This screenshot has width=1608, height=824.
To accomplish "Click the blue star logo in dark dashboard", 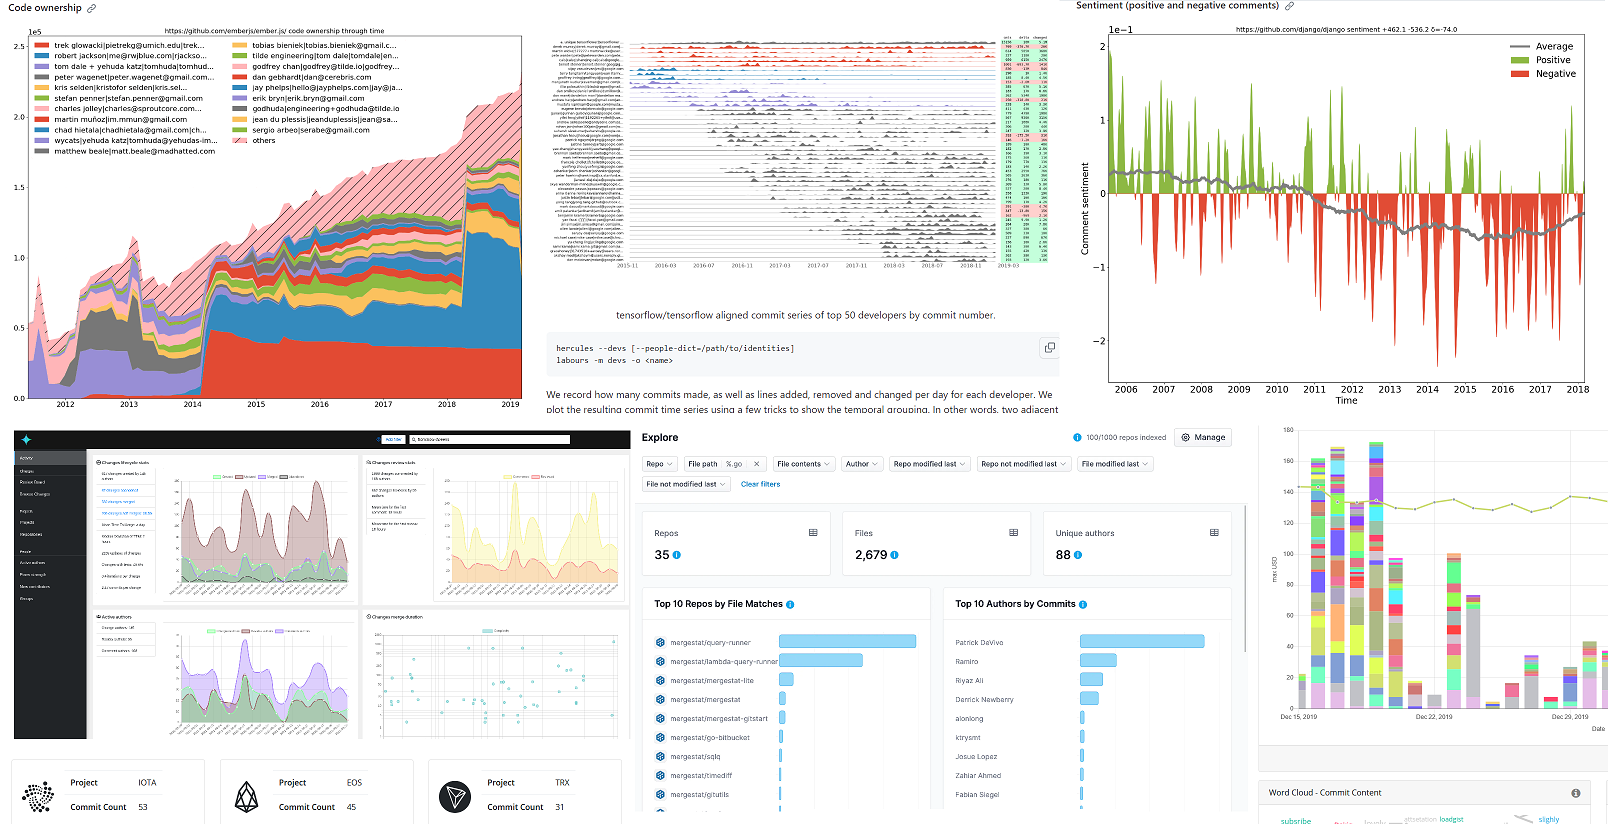I will point(26,440).
